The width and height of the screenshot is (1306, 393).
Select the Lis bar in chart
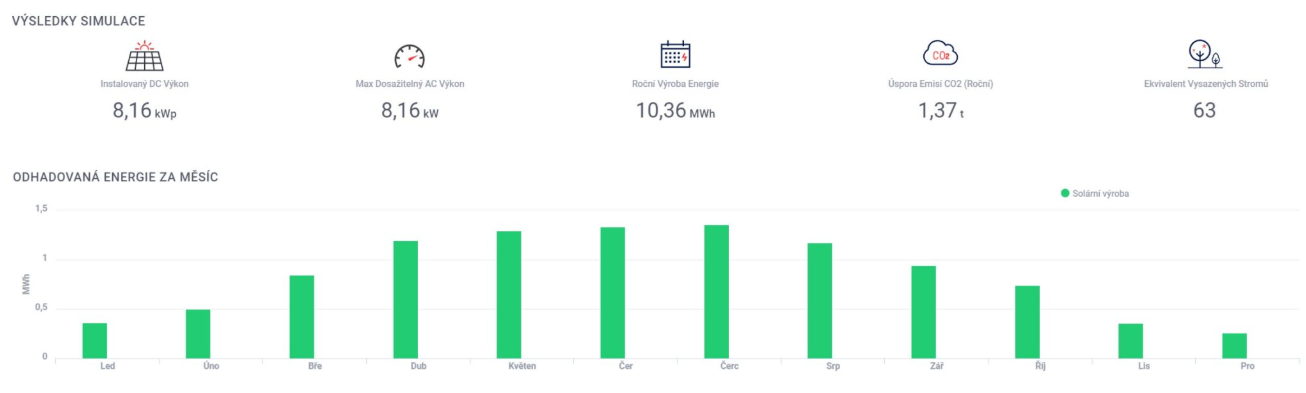click(x=1131, y=340)
